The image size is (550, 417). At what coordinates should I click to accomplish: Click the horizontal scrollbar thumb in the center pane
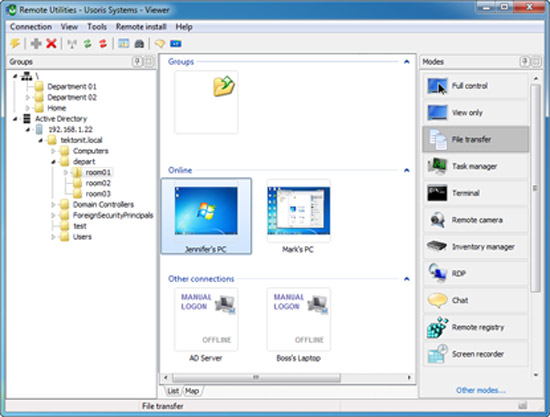tap(256, 378)
